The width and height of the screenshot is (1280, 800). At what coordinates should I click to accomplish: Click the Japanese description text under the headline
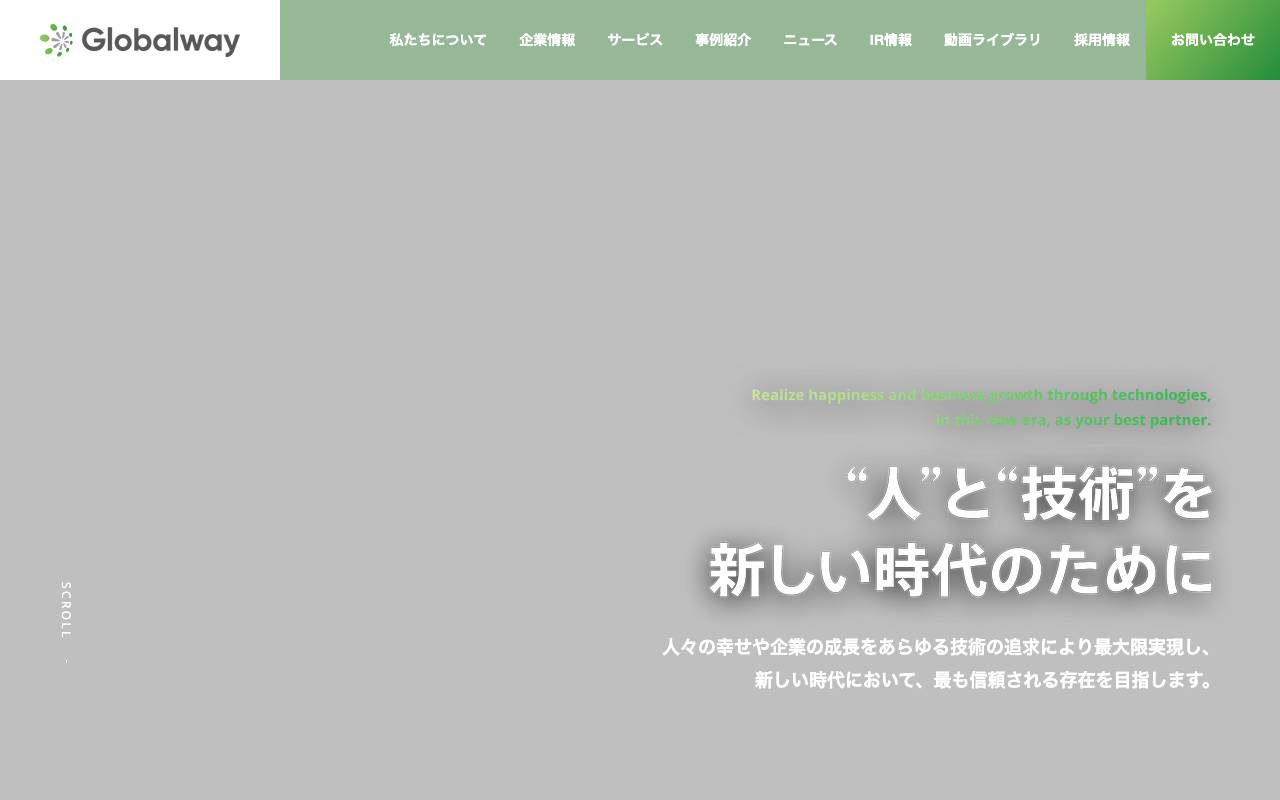[936, 663]
